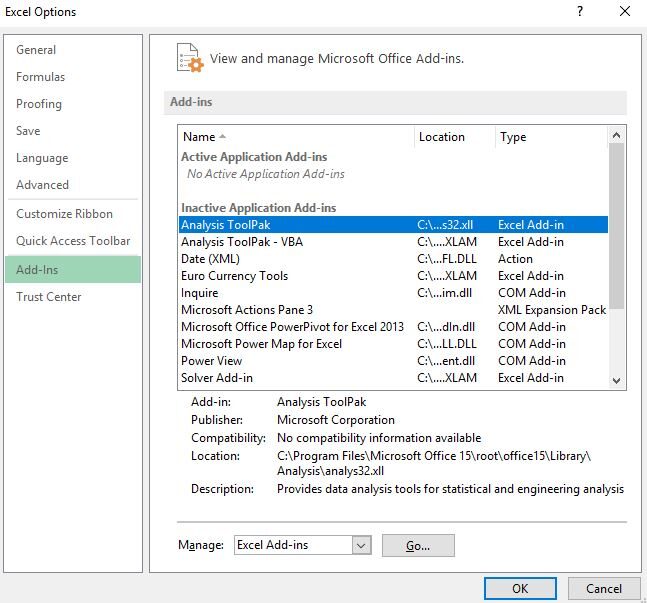
Task: Click the scroll up arrow of add-ins list
Action: [x=616, y=135]
